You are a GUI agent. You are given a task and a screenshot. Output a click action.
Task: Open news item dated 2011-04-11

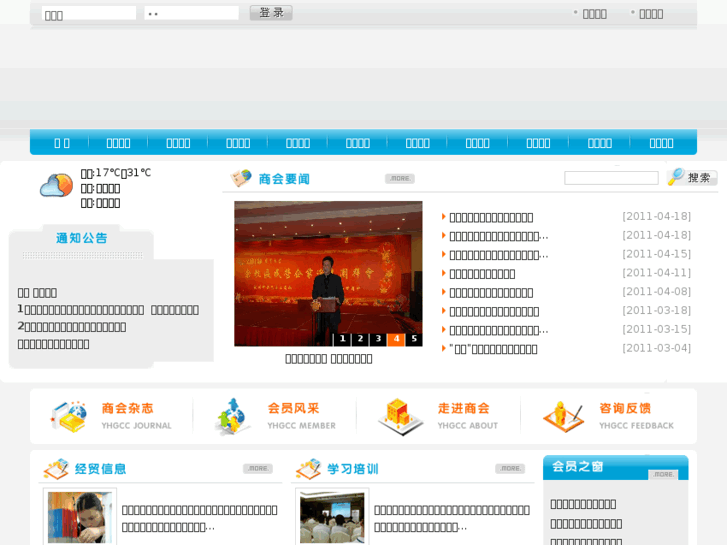[x=482, y=274]
